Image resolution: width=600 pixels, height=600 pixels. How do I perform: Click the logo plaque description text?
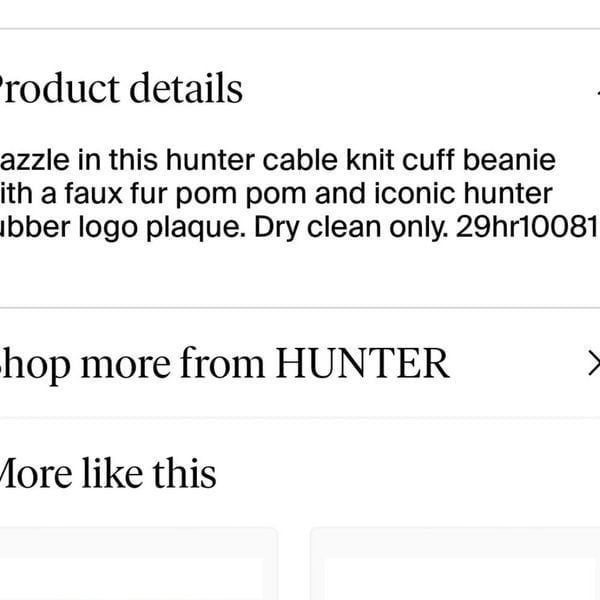point(162,228)
